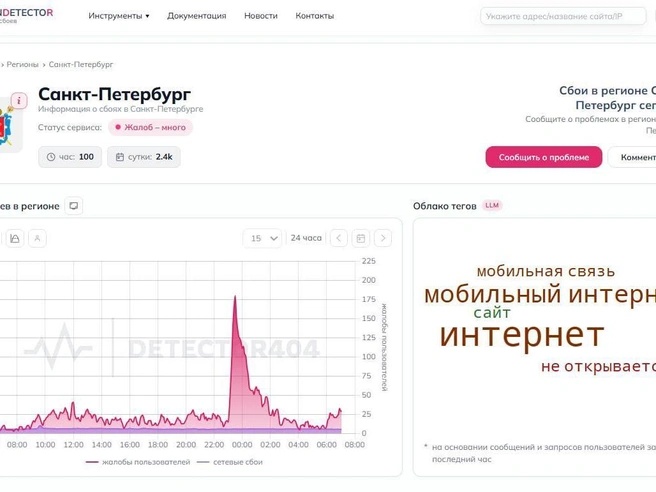Image resolution: width=656 pixels, height=492 pixels.
Task: Open the 15 interval dropdown
Action: 262,238
